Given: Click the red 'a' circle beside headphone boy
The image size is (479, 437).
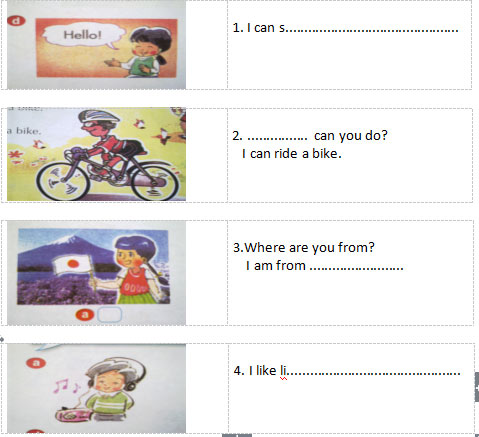Looking at the screenshot, I should pyautogui.click(x=36, y=363).
